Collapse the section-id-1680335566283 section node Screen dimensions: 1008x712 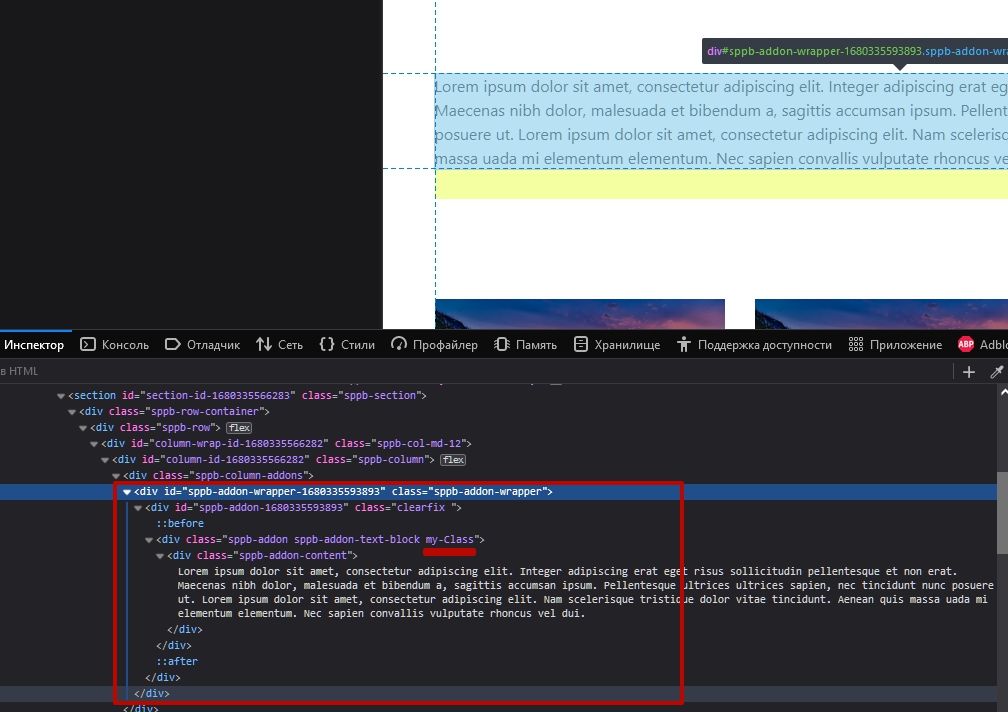[61, 396]
